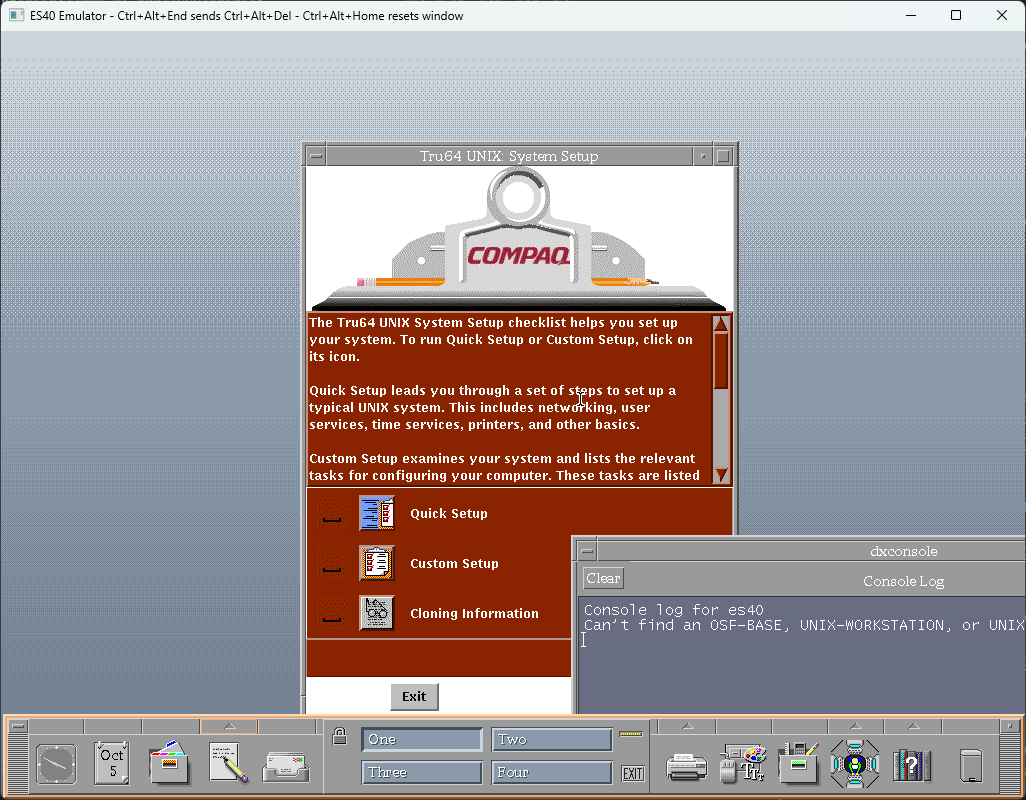Open the Oct 5 calendar icon

tap(112, 763)
